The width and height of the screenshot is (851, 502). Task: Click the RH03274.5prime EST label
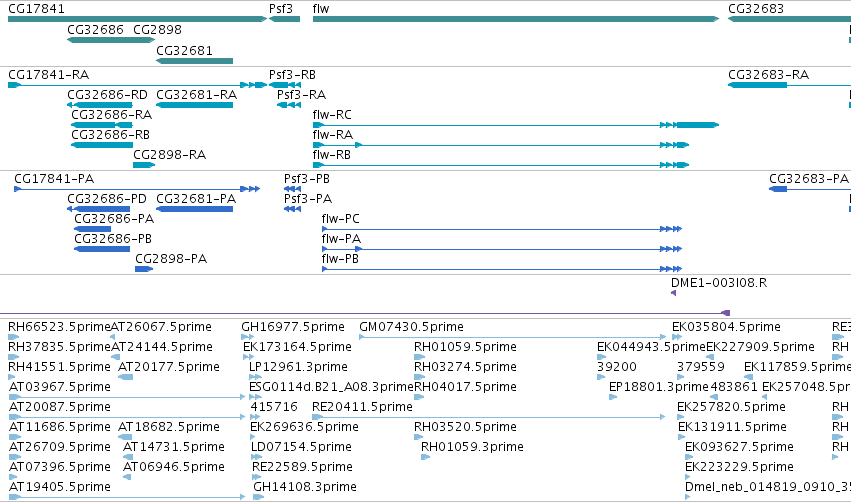click(x=466, y=367)
